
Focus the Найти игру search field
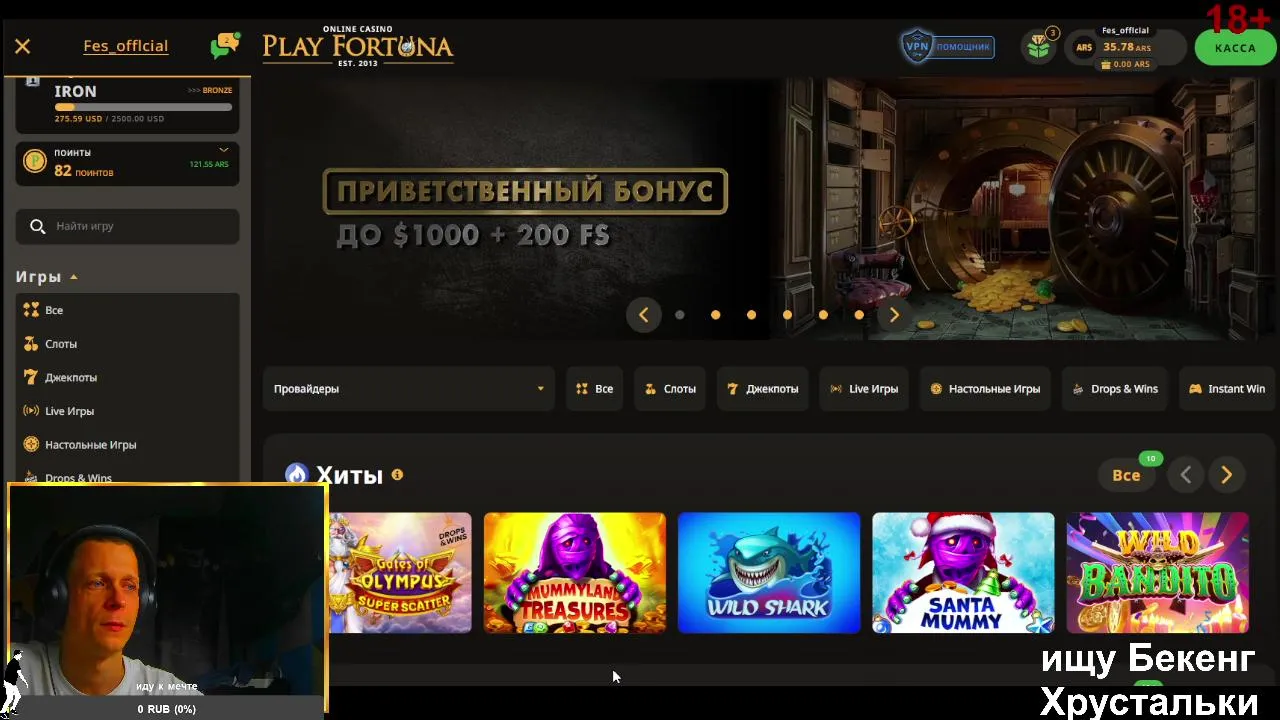pos(128,226)
